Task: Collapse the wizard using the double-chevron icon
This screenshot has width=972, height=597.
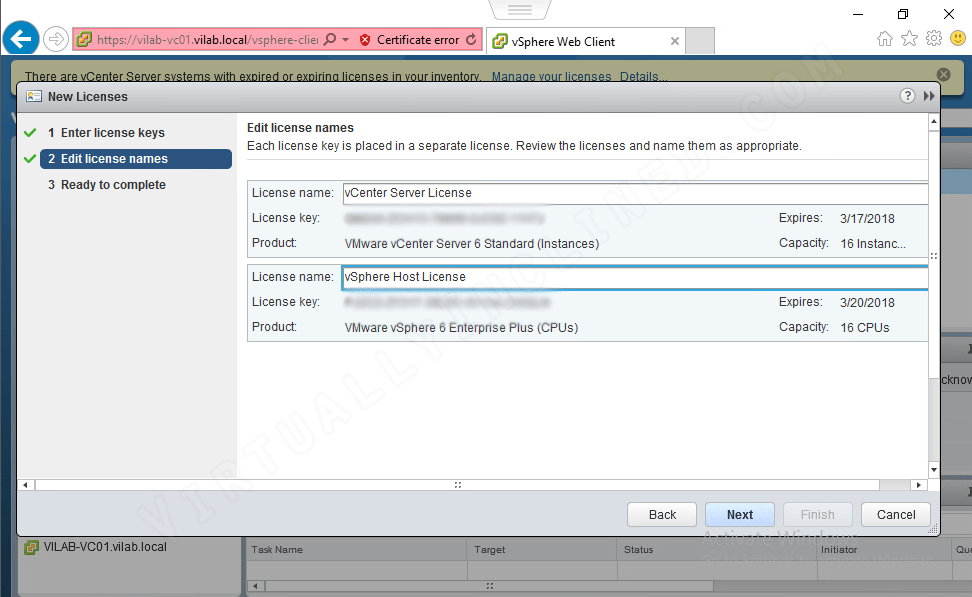Action: 929,96
